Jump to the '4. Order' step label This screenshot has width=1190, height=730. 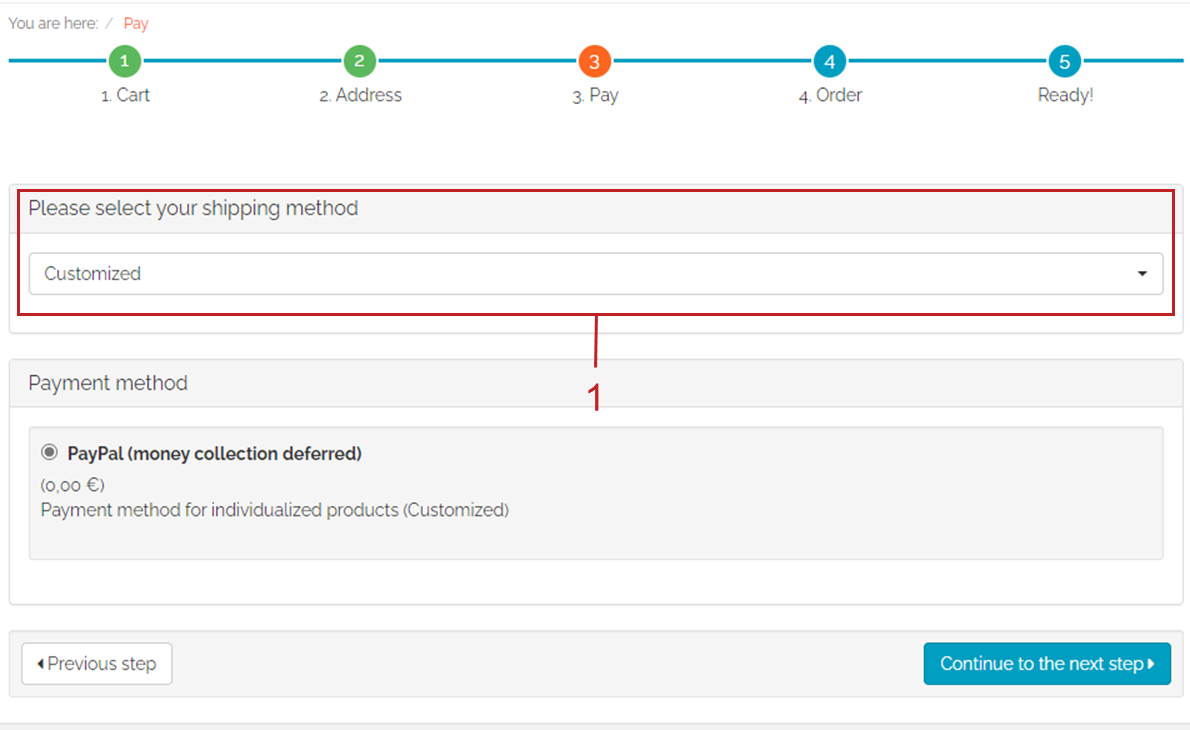(830, 95)
